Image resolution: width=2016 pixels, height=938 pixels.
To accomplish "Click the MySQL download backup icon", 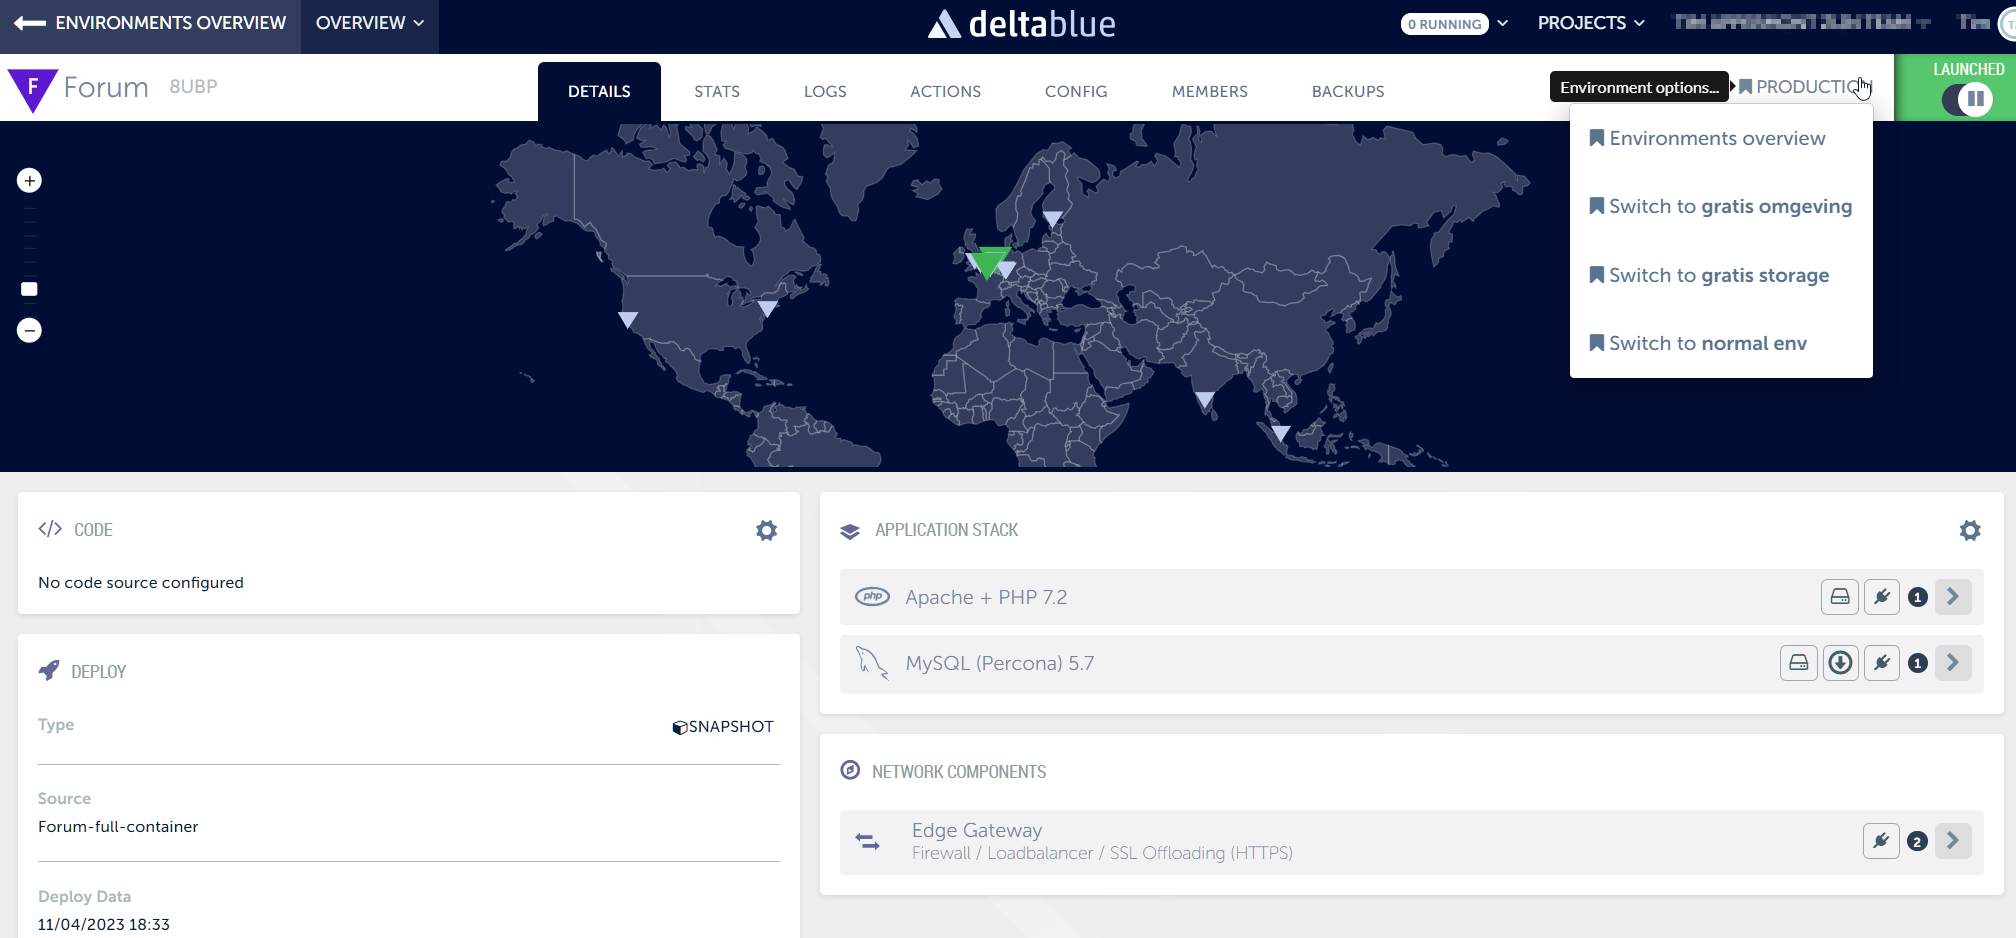I will click(x=1840, y=663).
